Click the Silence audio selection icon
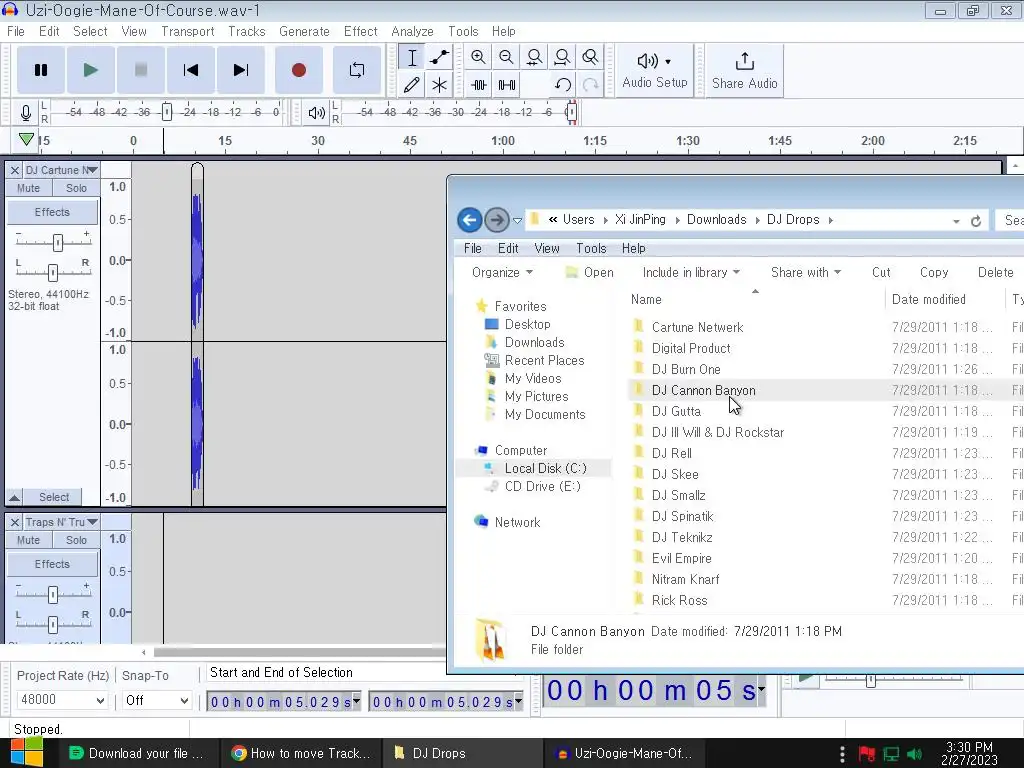 point(507,85)
